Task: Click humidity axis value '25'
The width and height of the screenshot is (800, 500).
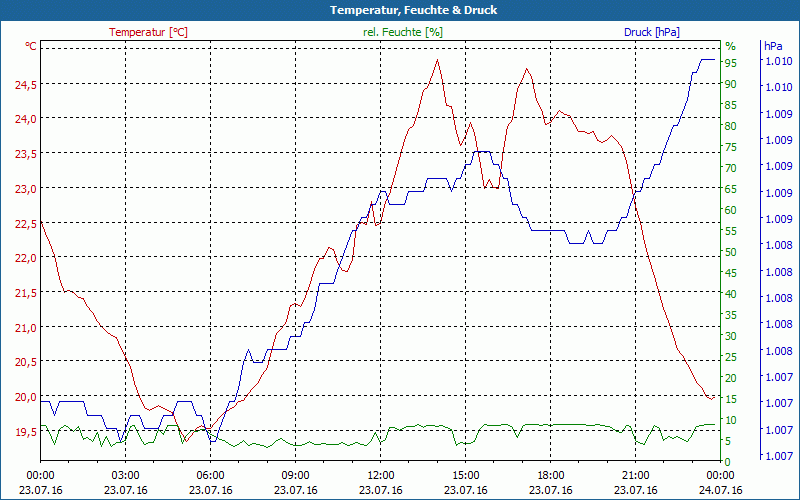Action: tap(731, 357)
